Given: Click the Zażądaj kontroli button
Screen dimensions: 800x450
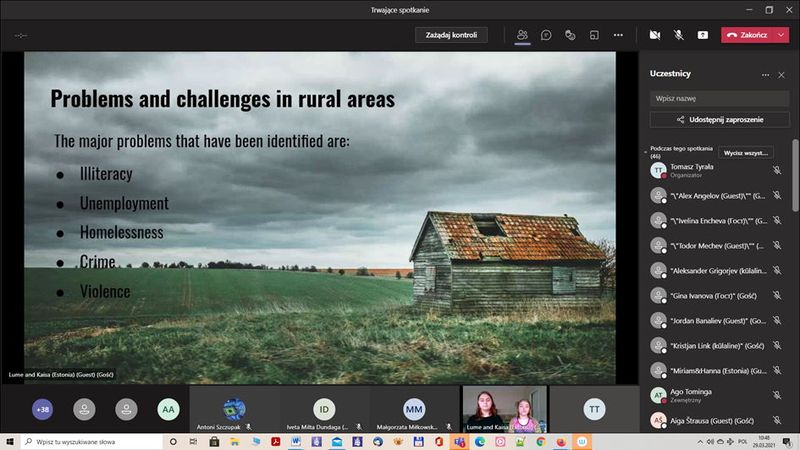Looking at the screenshot, I should pyautogui.click(x=451, y=35).
